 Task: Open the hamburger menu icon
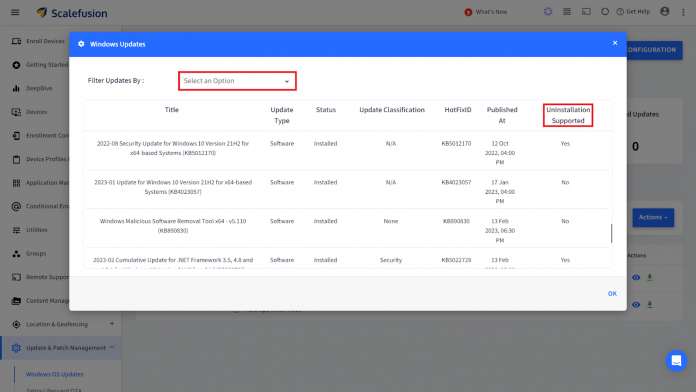(x=15, y=12)
